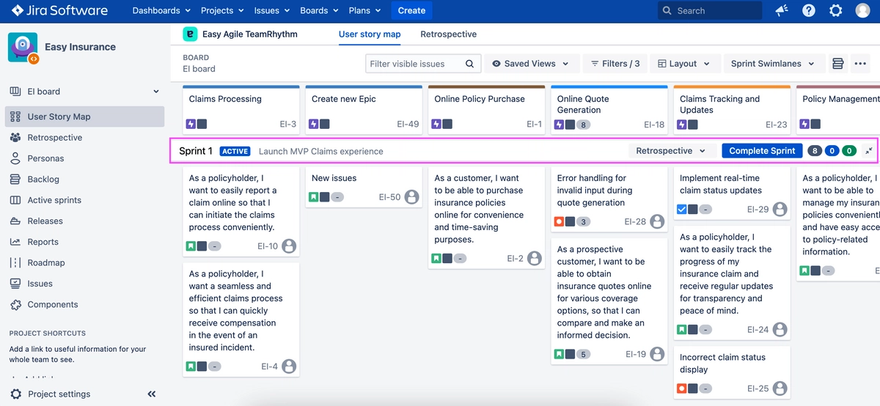Collapse the Sprint 1 swimlane arrows icon
Viewport: 880px width, 406px height.
point(869,151)
